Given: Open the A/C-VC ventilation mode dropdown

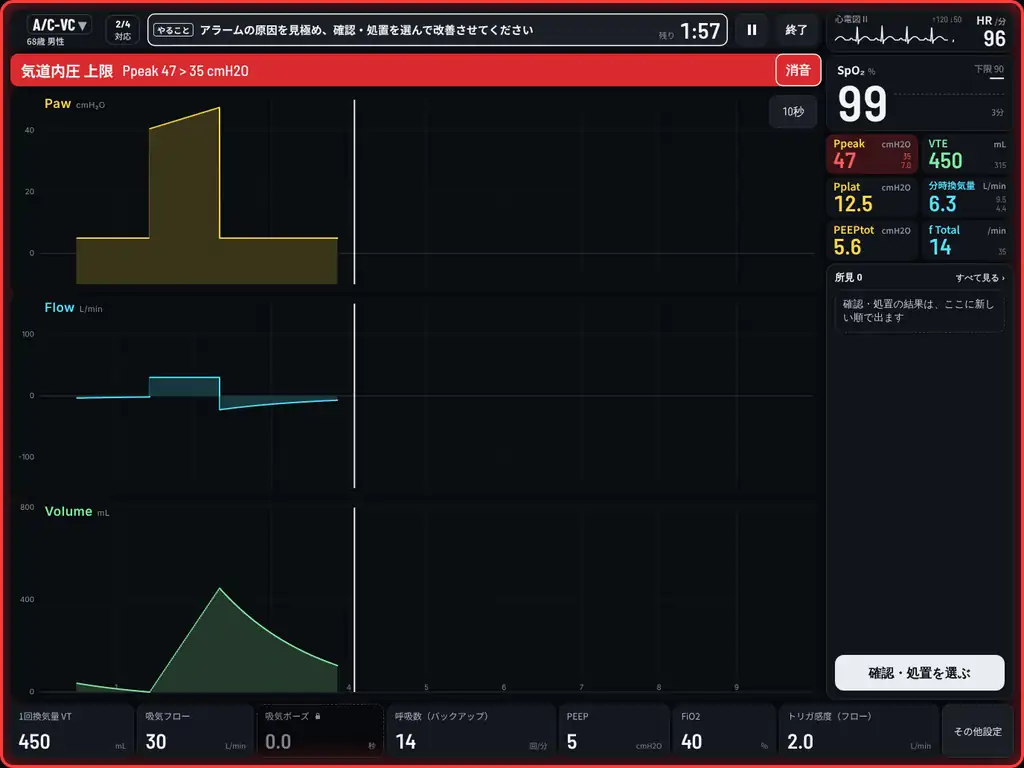Looking at the screenshot, I should coord(59,25).
